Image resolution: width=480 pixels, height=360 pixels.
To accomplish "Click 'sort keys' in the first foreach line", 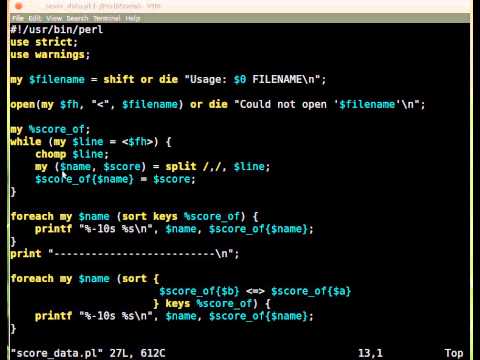I will click(150, 217).
